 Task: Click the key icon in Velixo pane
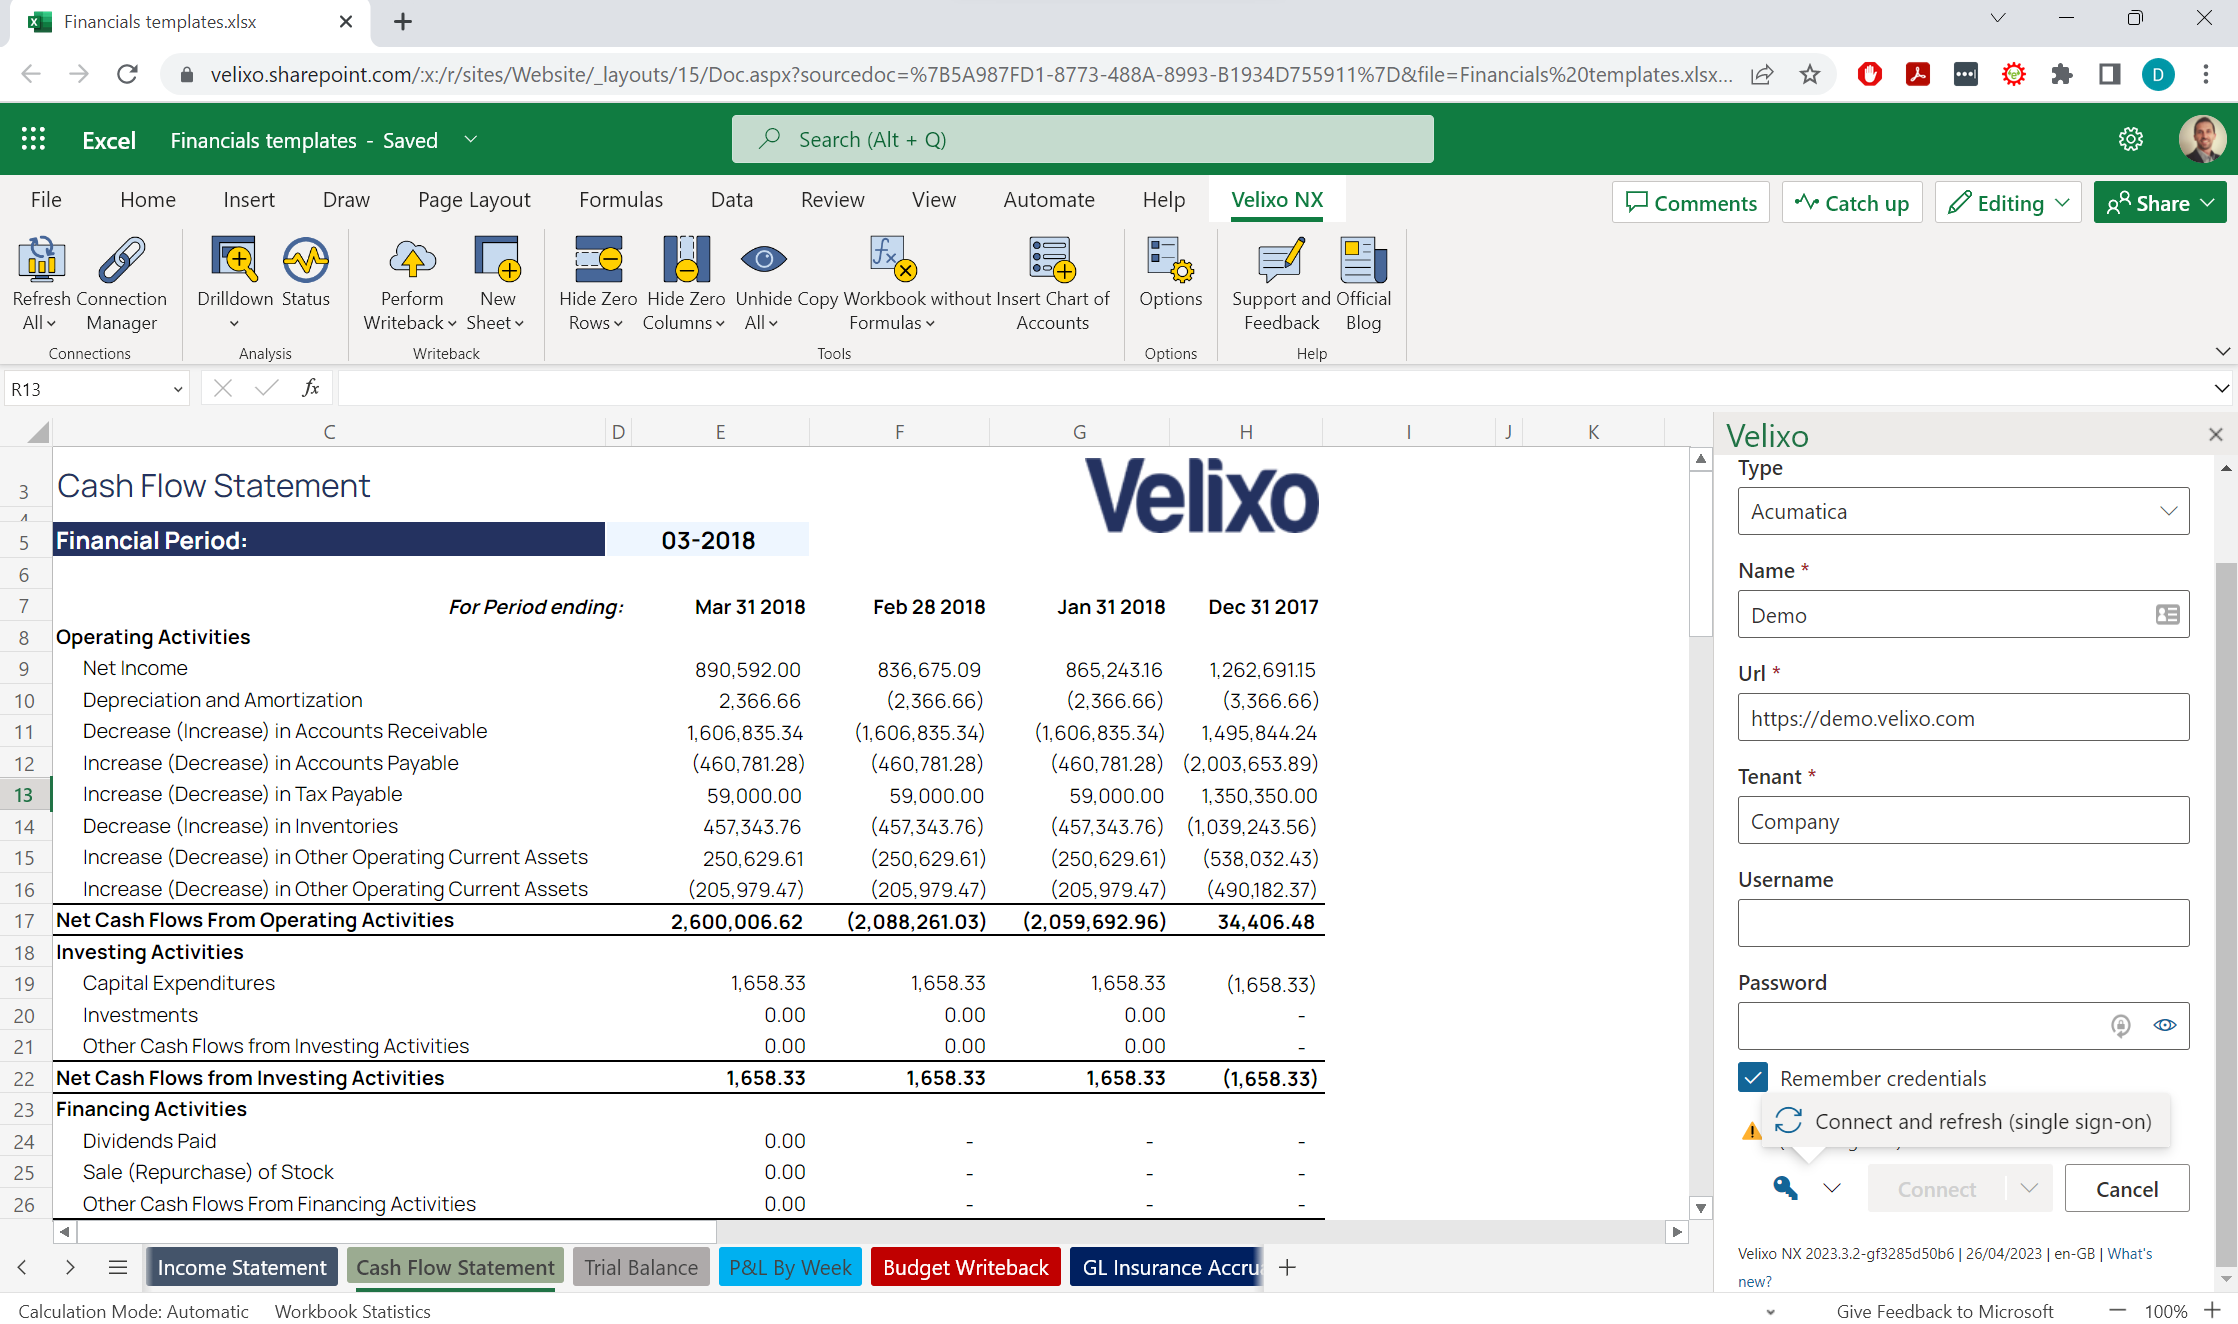(x=1785, y=1188)
